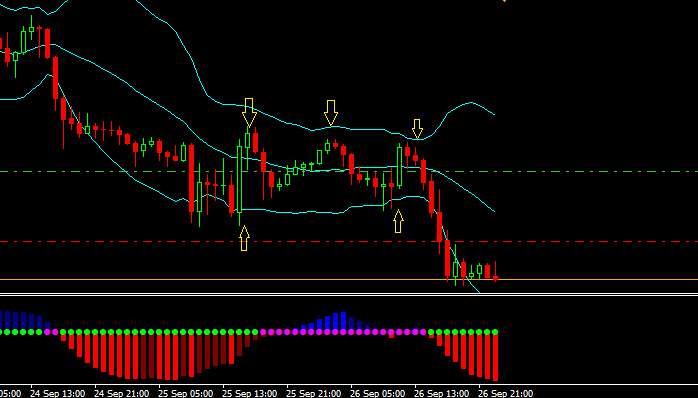The height and width of the screenshot is (398, 698).
Task: Select the yellow sell arrow above 25 Sep 13:00
Action: click(249, 113)
